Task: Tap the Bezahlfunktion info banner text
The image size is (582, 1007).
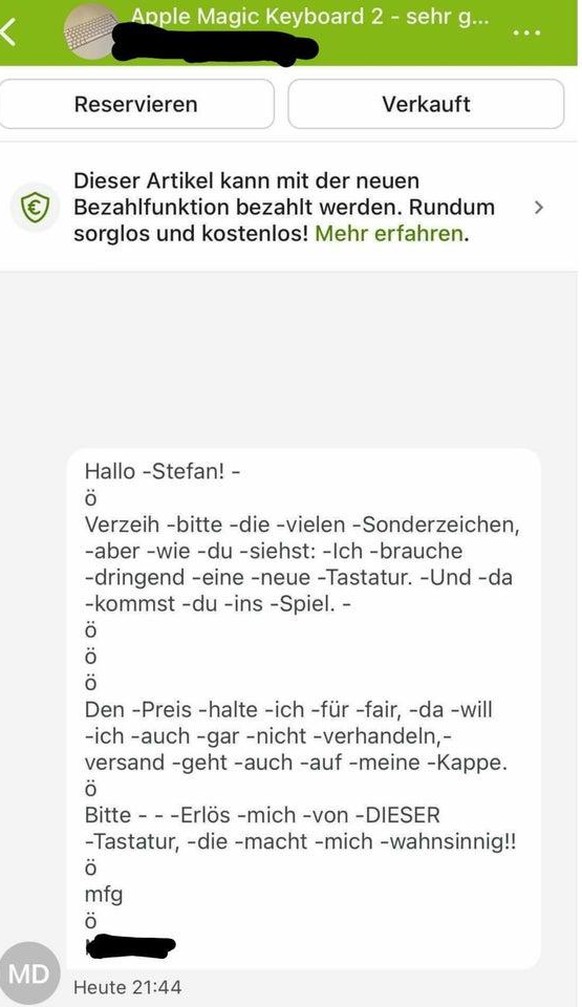Action: [284, 207]
